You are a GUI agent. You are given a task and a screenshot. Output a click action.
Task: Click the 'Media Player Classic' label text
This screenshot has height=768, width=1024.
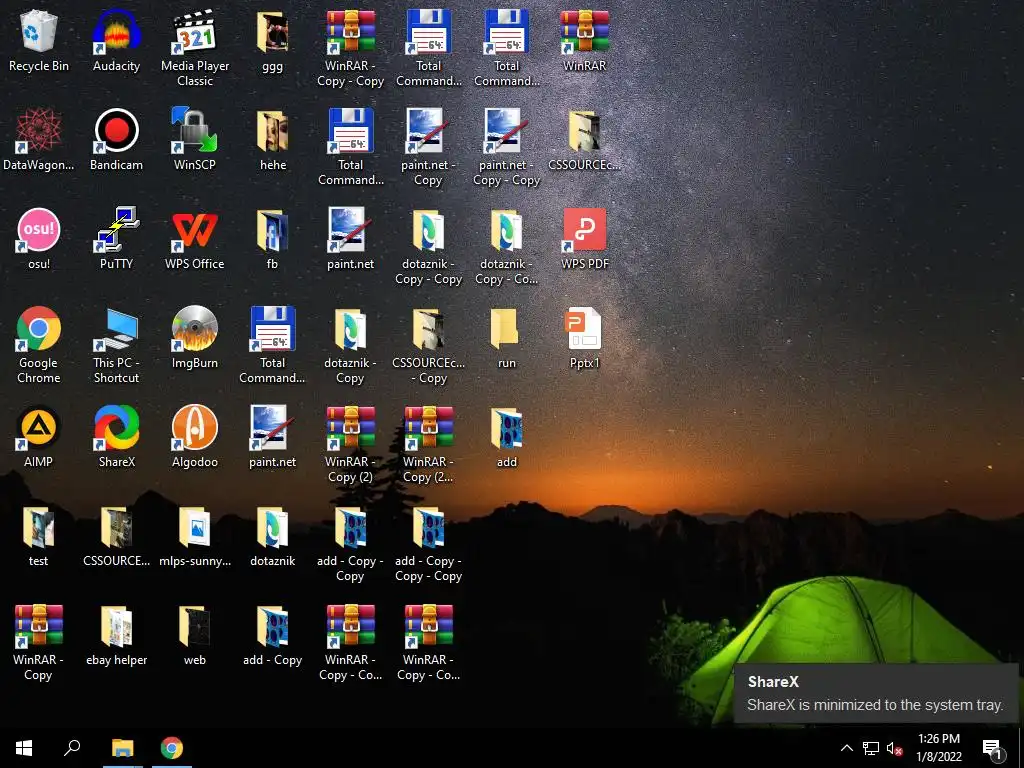[195, 73]
